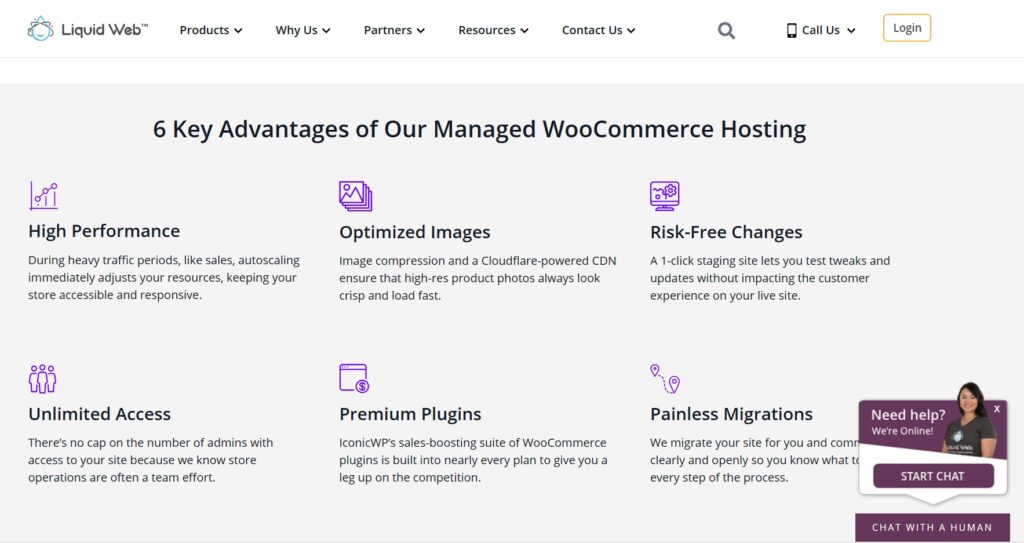Click the phone icon beside Call Us
Image resolution: width=1024 pixels, height=543 pixels.
[791, 30]
